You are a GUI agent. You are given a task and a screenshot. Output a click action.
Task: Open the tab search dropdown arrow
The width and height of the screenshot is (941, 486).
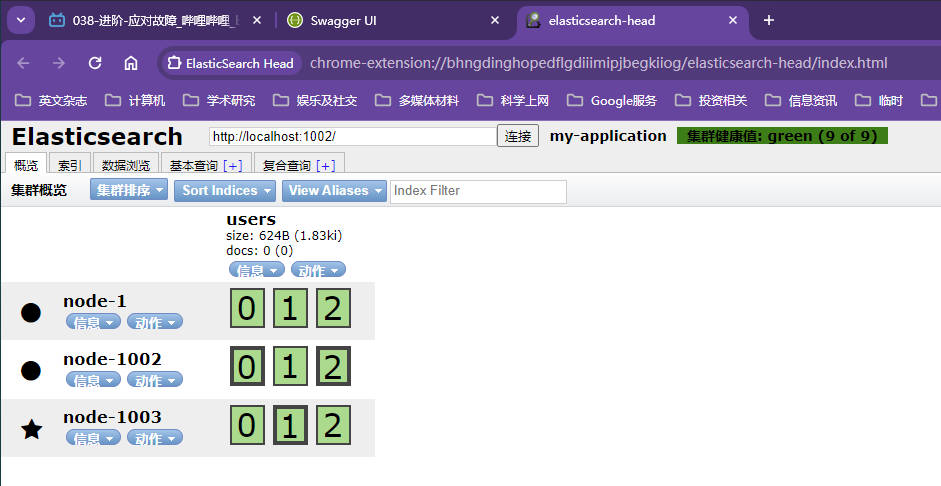point(21,20)
